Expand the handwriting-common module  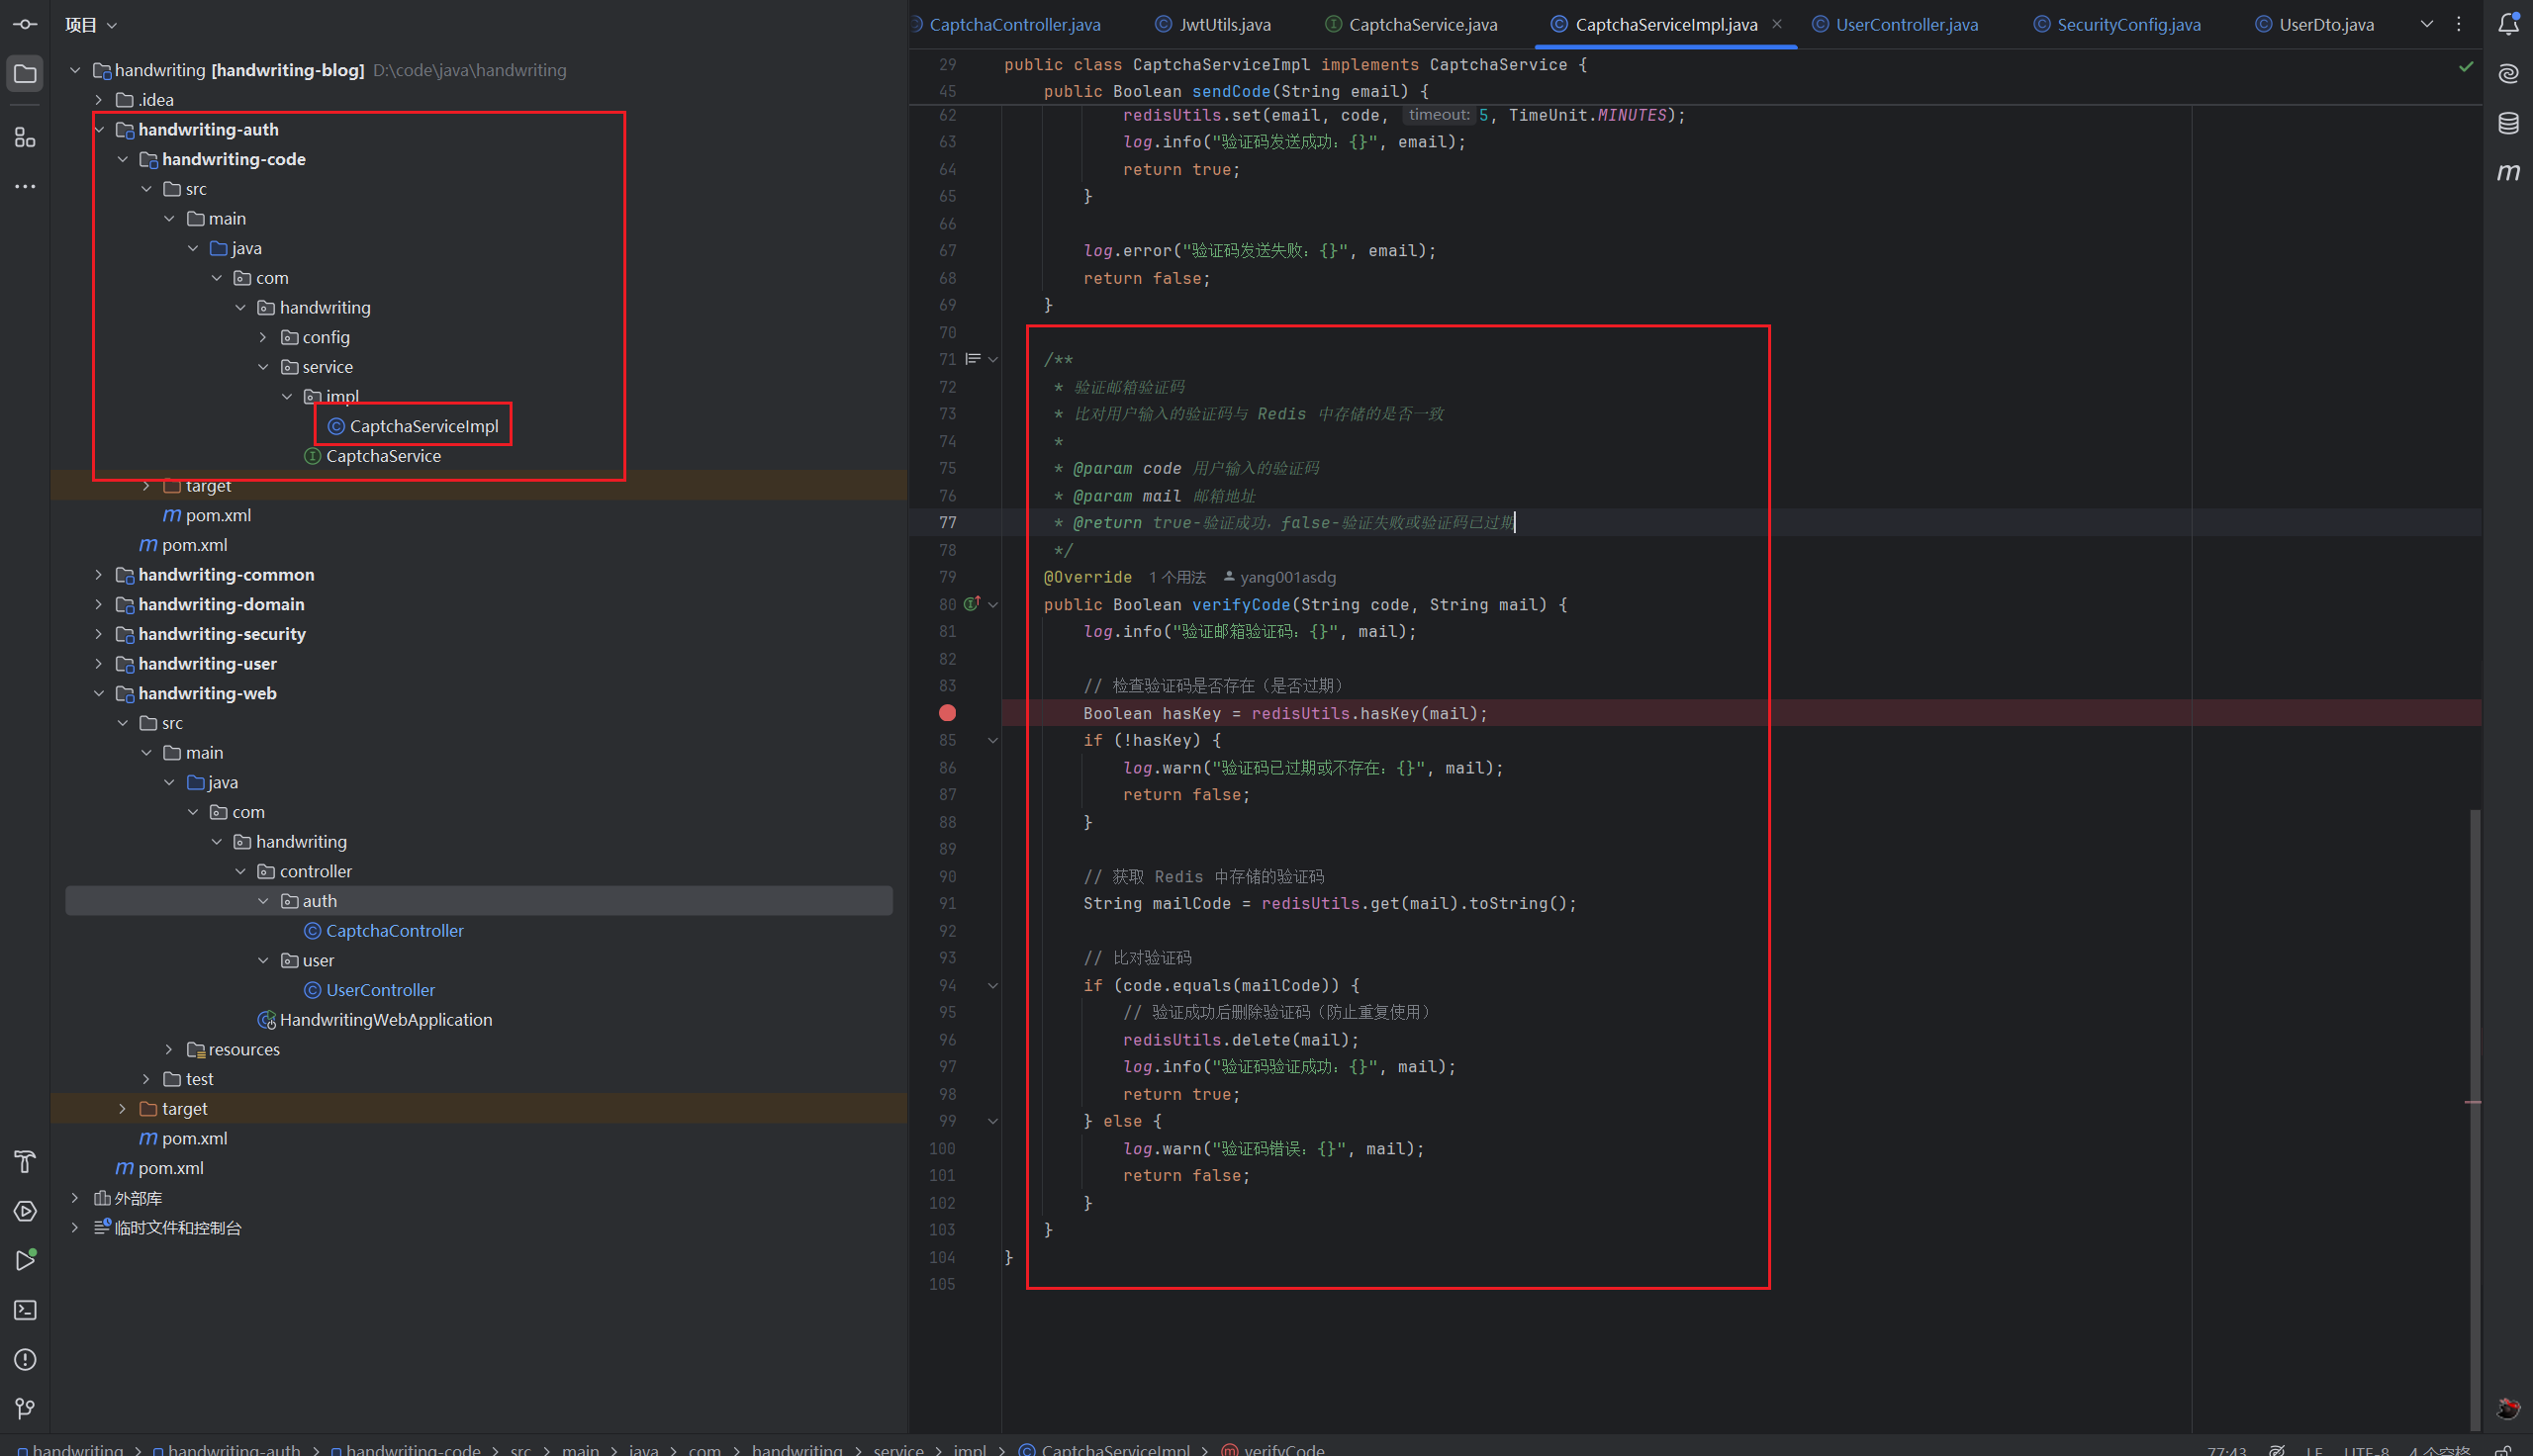pos(98,575)
